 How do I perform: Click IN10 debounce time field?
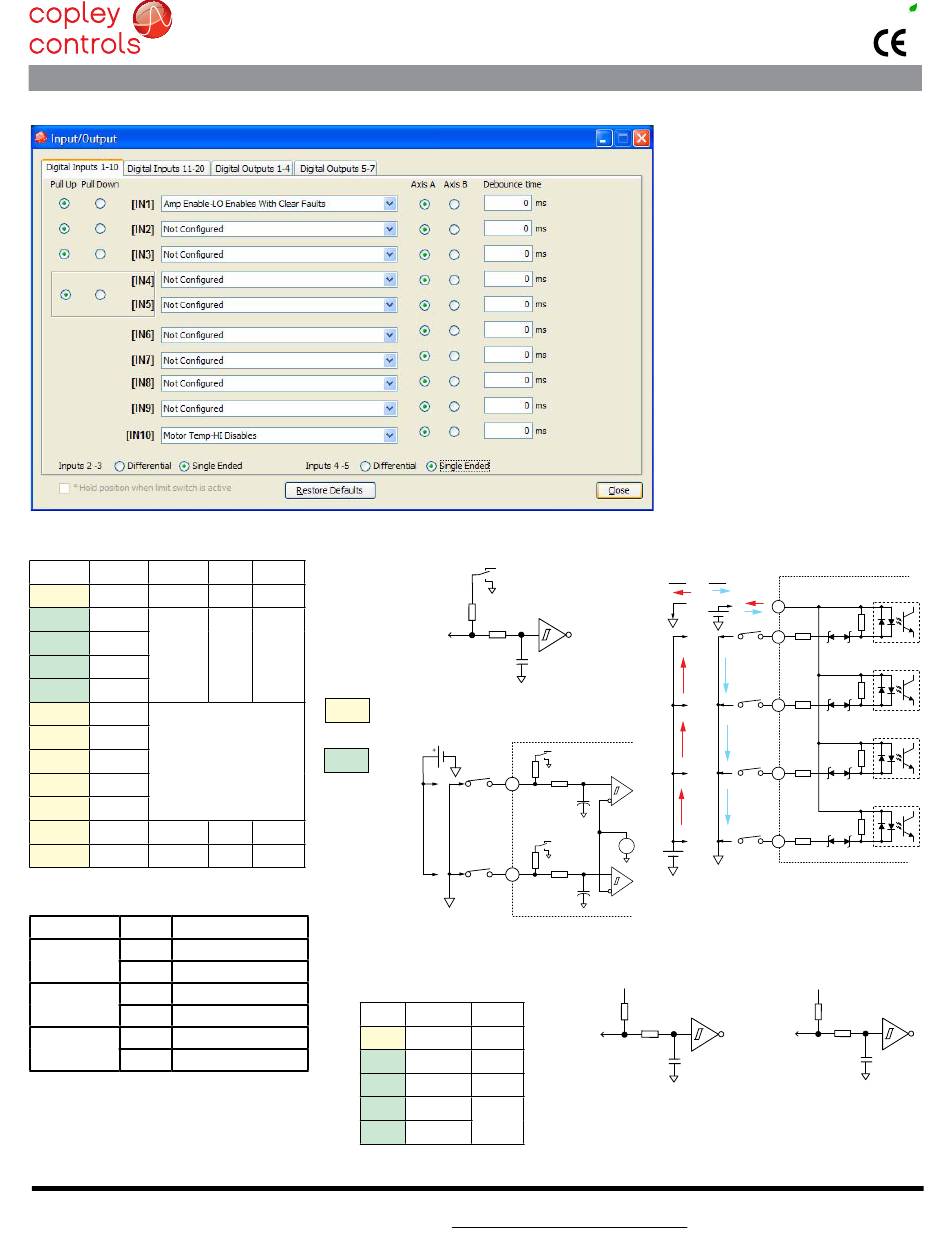[508, 431]
